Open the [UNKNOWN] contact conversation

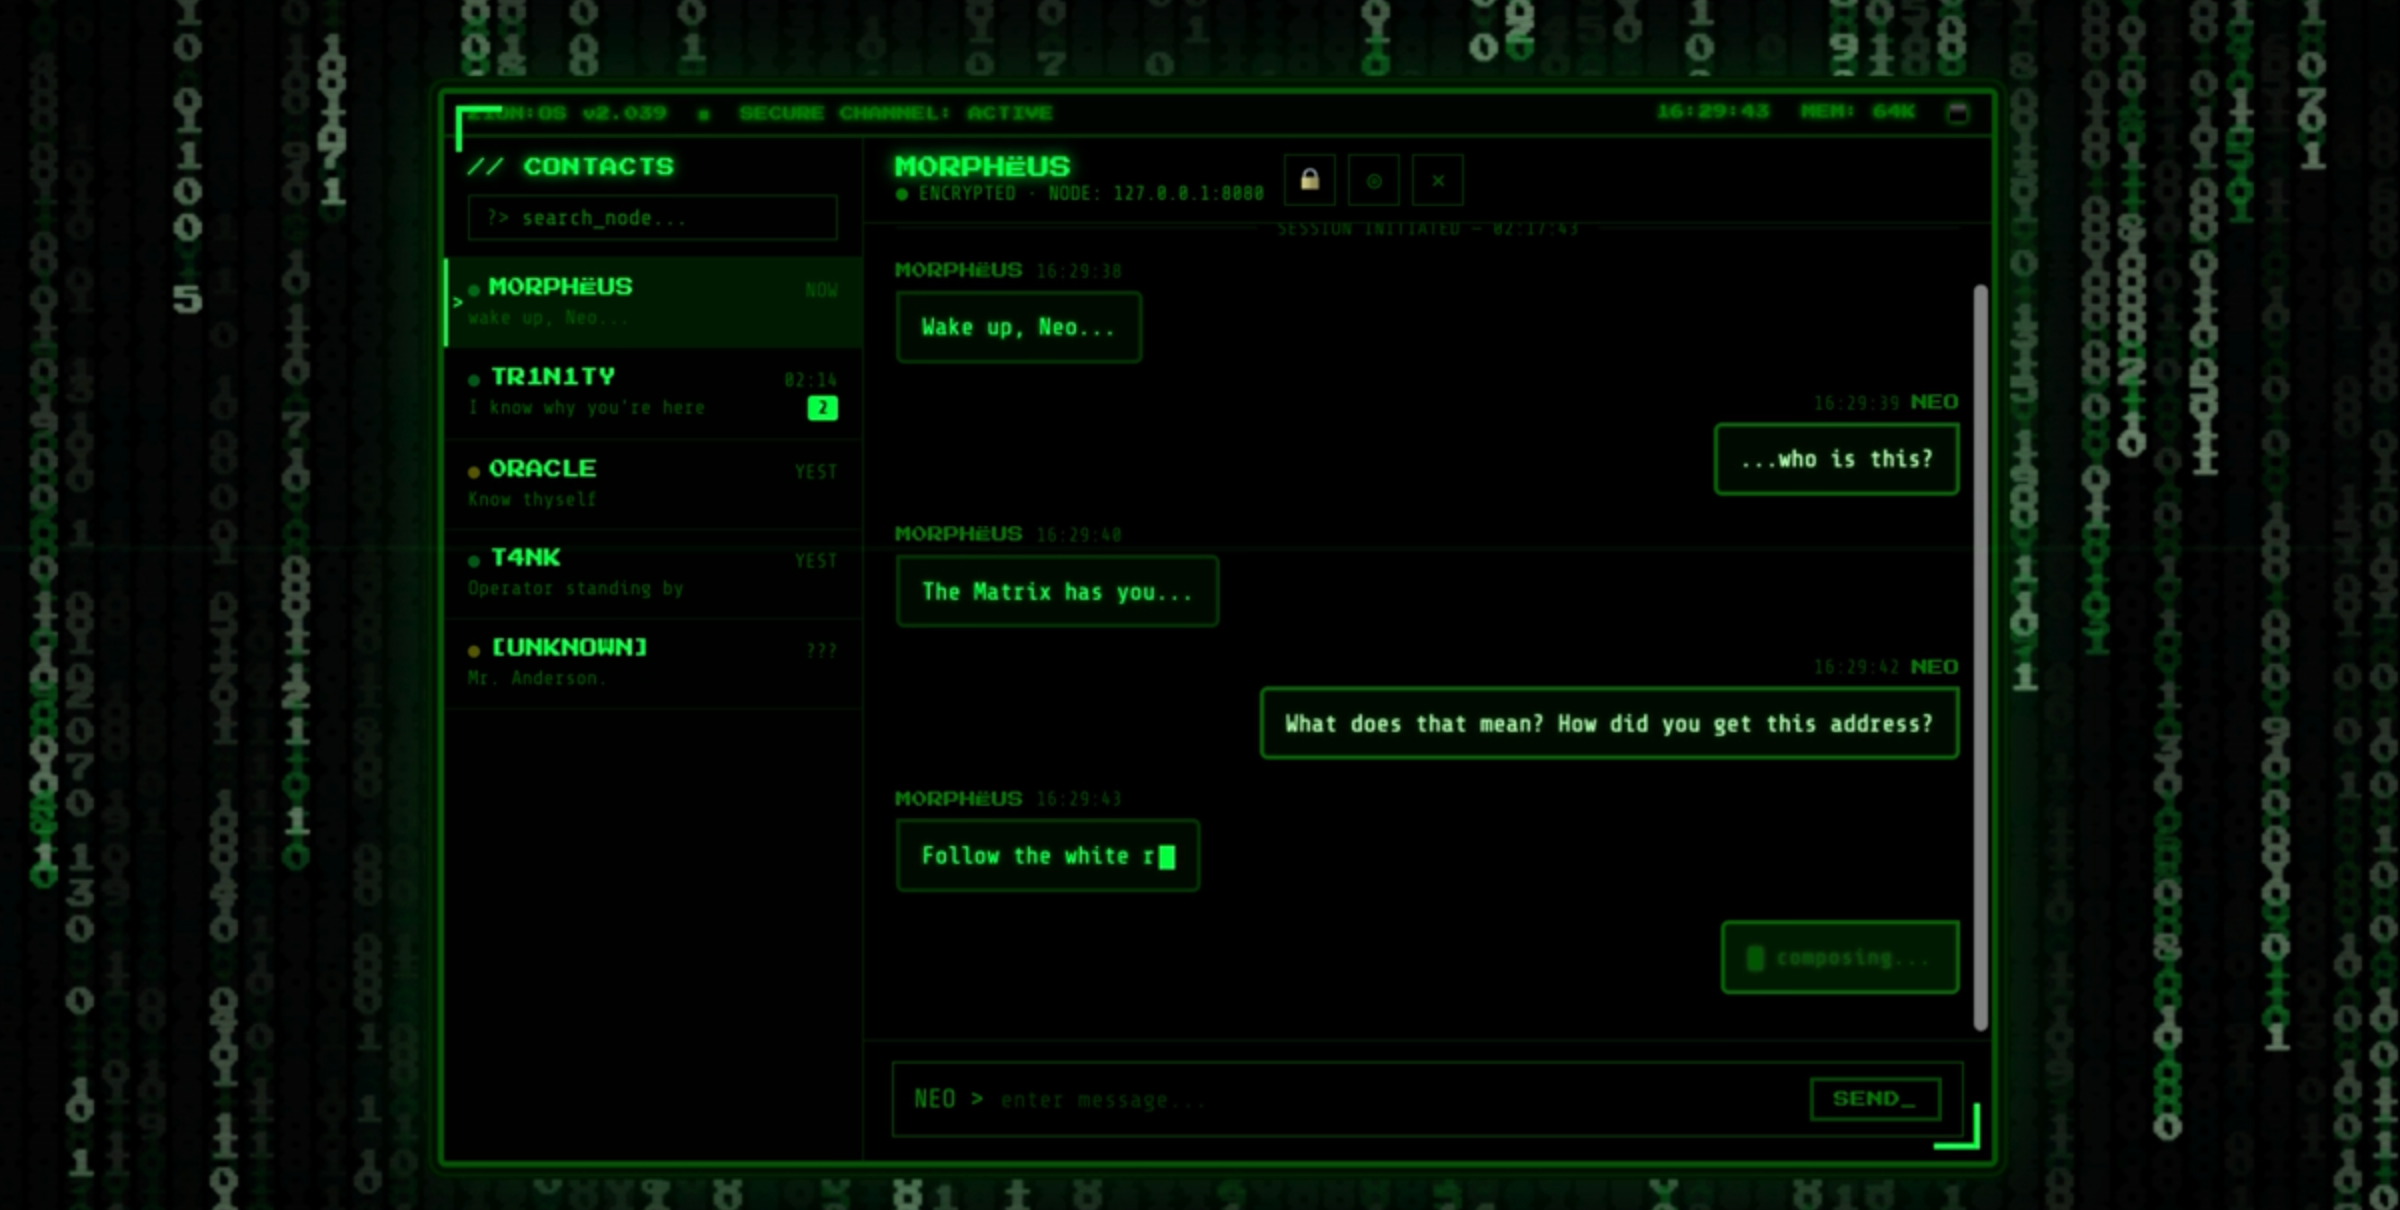pos(654,663)
